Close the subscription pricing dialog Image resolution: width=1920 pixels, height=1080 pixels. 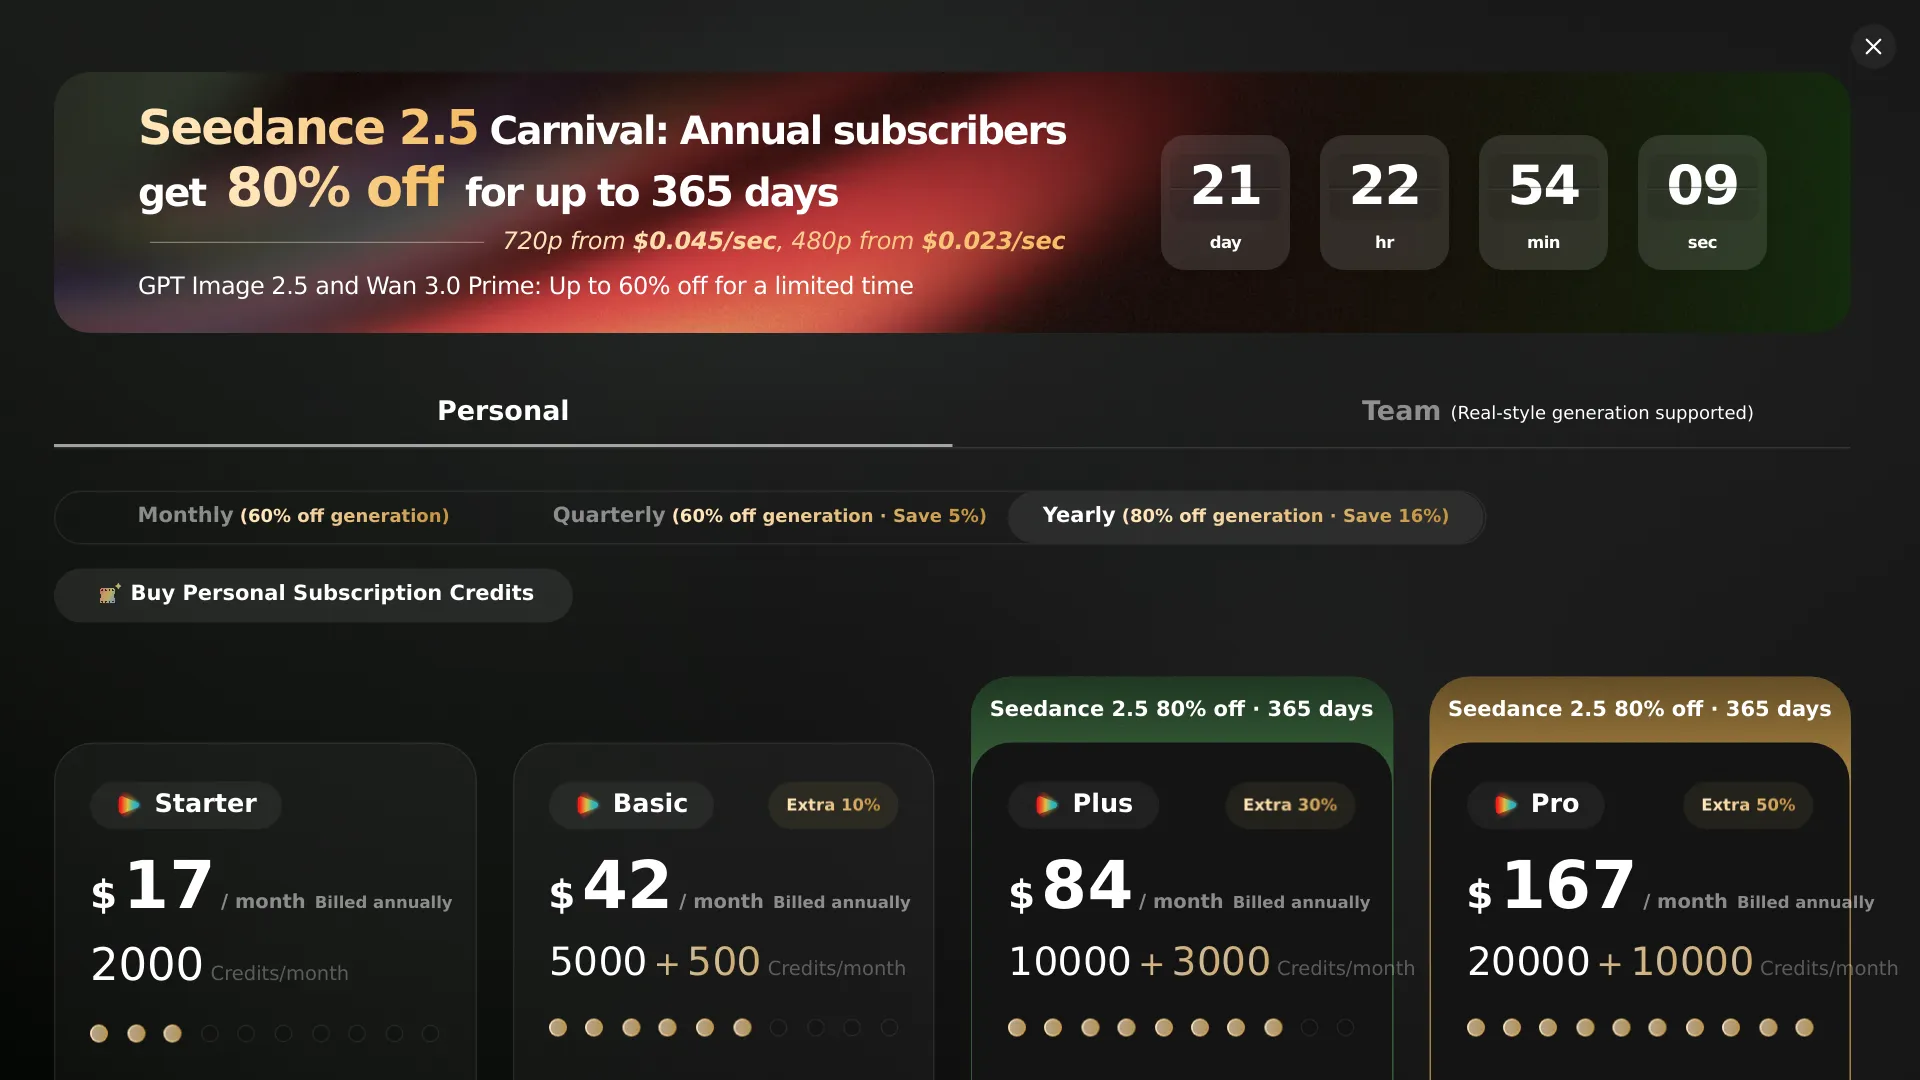(x=1873, y=46)
